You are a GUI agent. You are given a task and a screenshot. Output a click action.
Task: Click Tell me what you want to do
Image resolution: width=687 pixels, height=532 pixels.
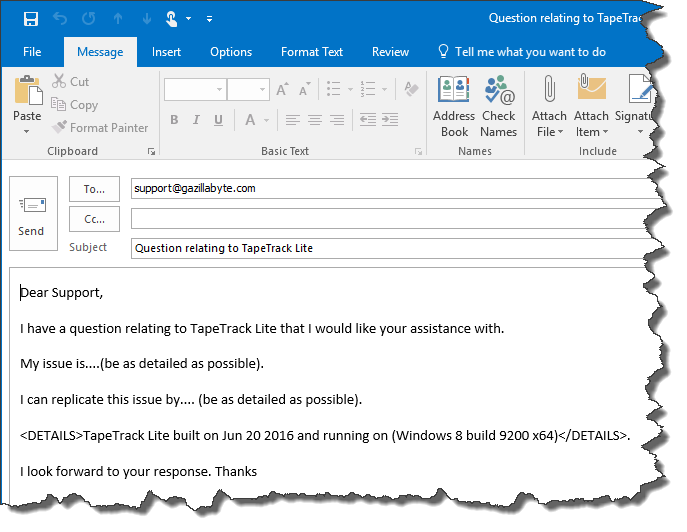point(522,52)
